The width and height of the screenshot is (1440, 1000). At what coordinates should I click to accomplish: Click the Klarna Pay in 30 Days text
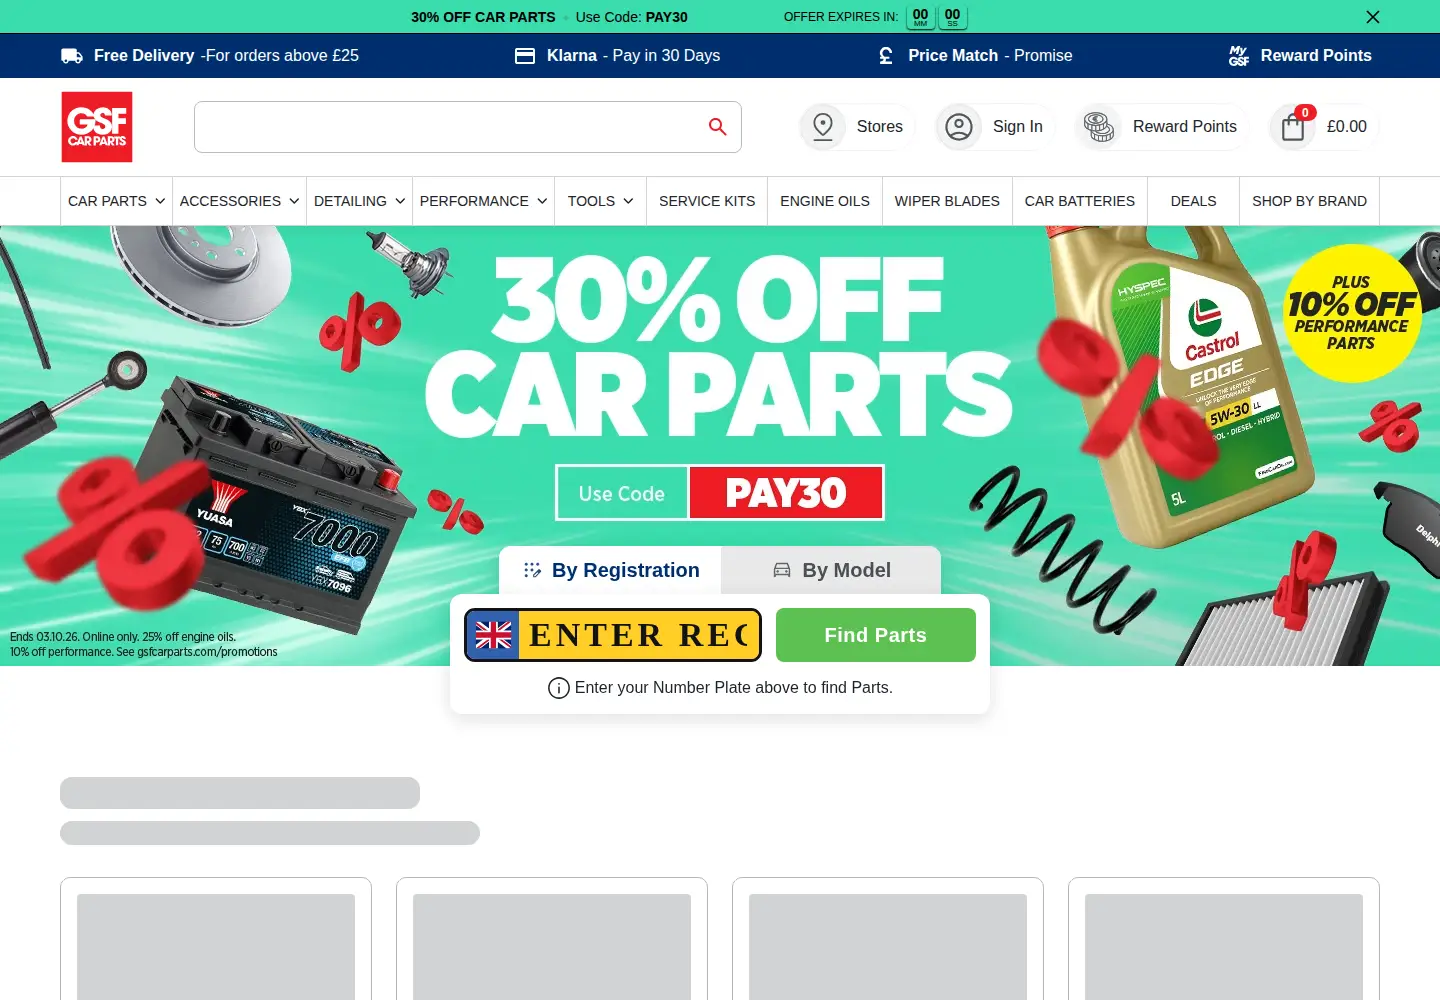tap(633, 56)
